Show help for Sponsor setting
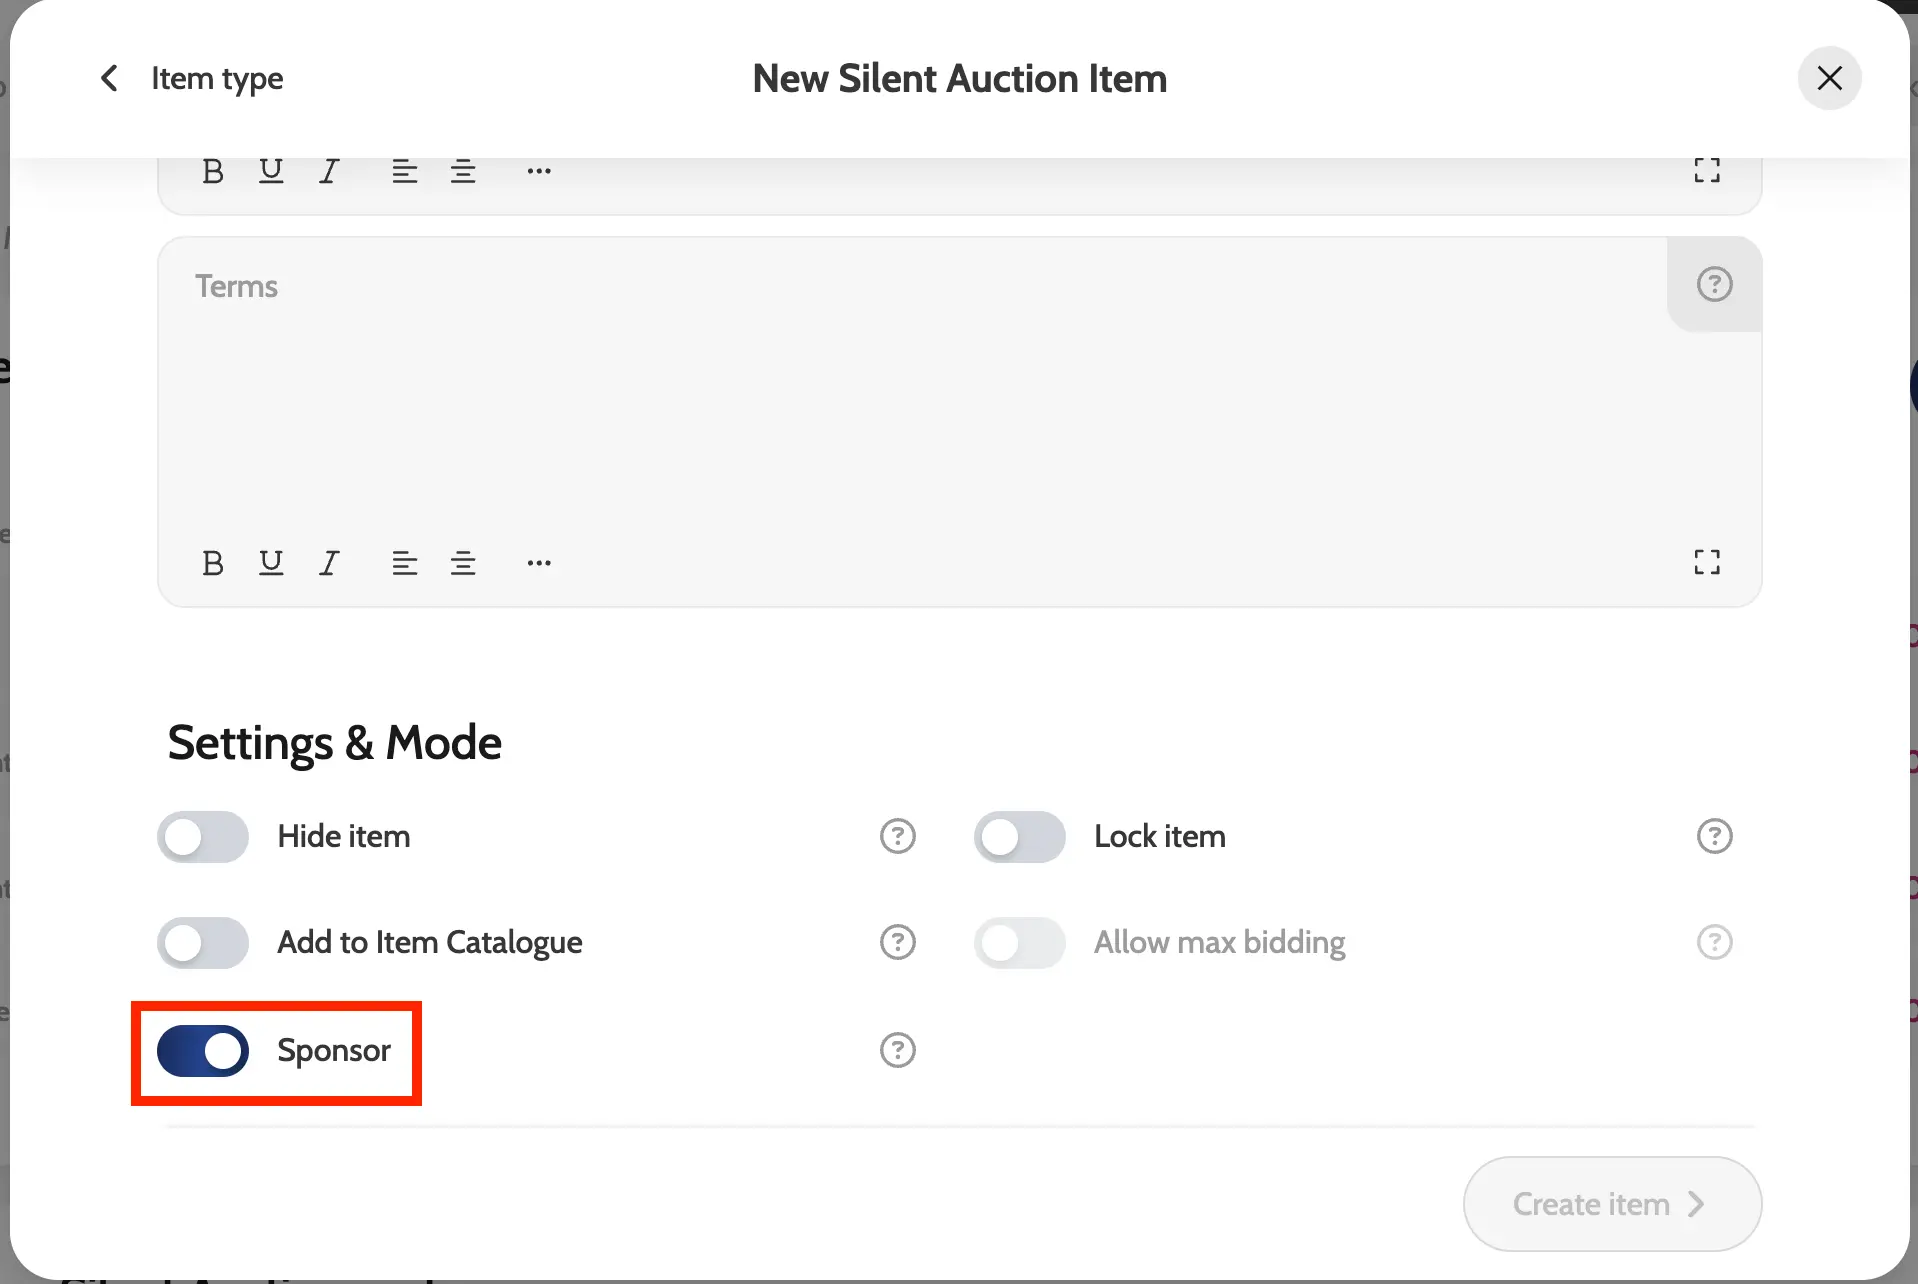This screenshot has width=1918, height=1284. tap(897, 1050)
